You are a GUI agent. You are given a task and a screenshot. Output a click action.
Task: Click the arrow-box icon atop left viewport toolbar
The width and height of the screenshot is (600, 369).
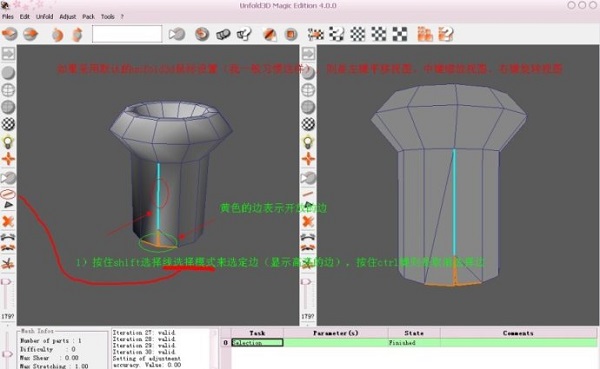[8, 54]
